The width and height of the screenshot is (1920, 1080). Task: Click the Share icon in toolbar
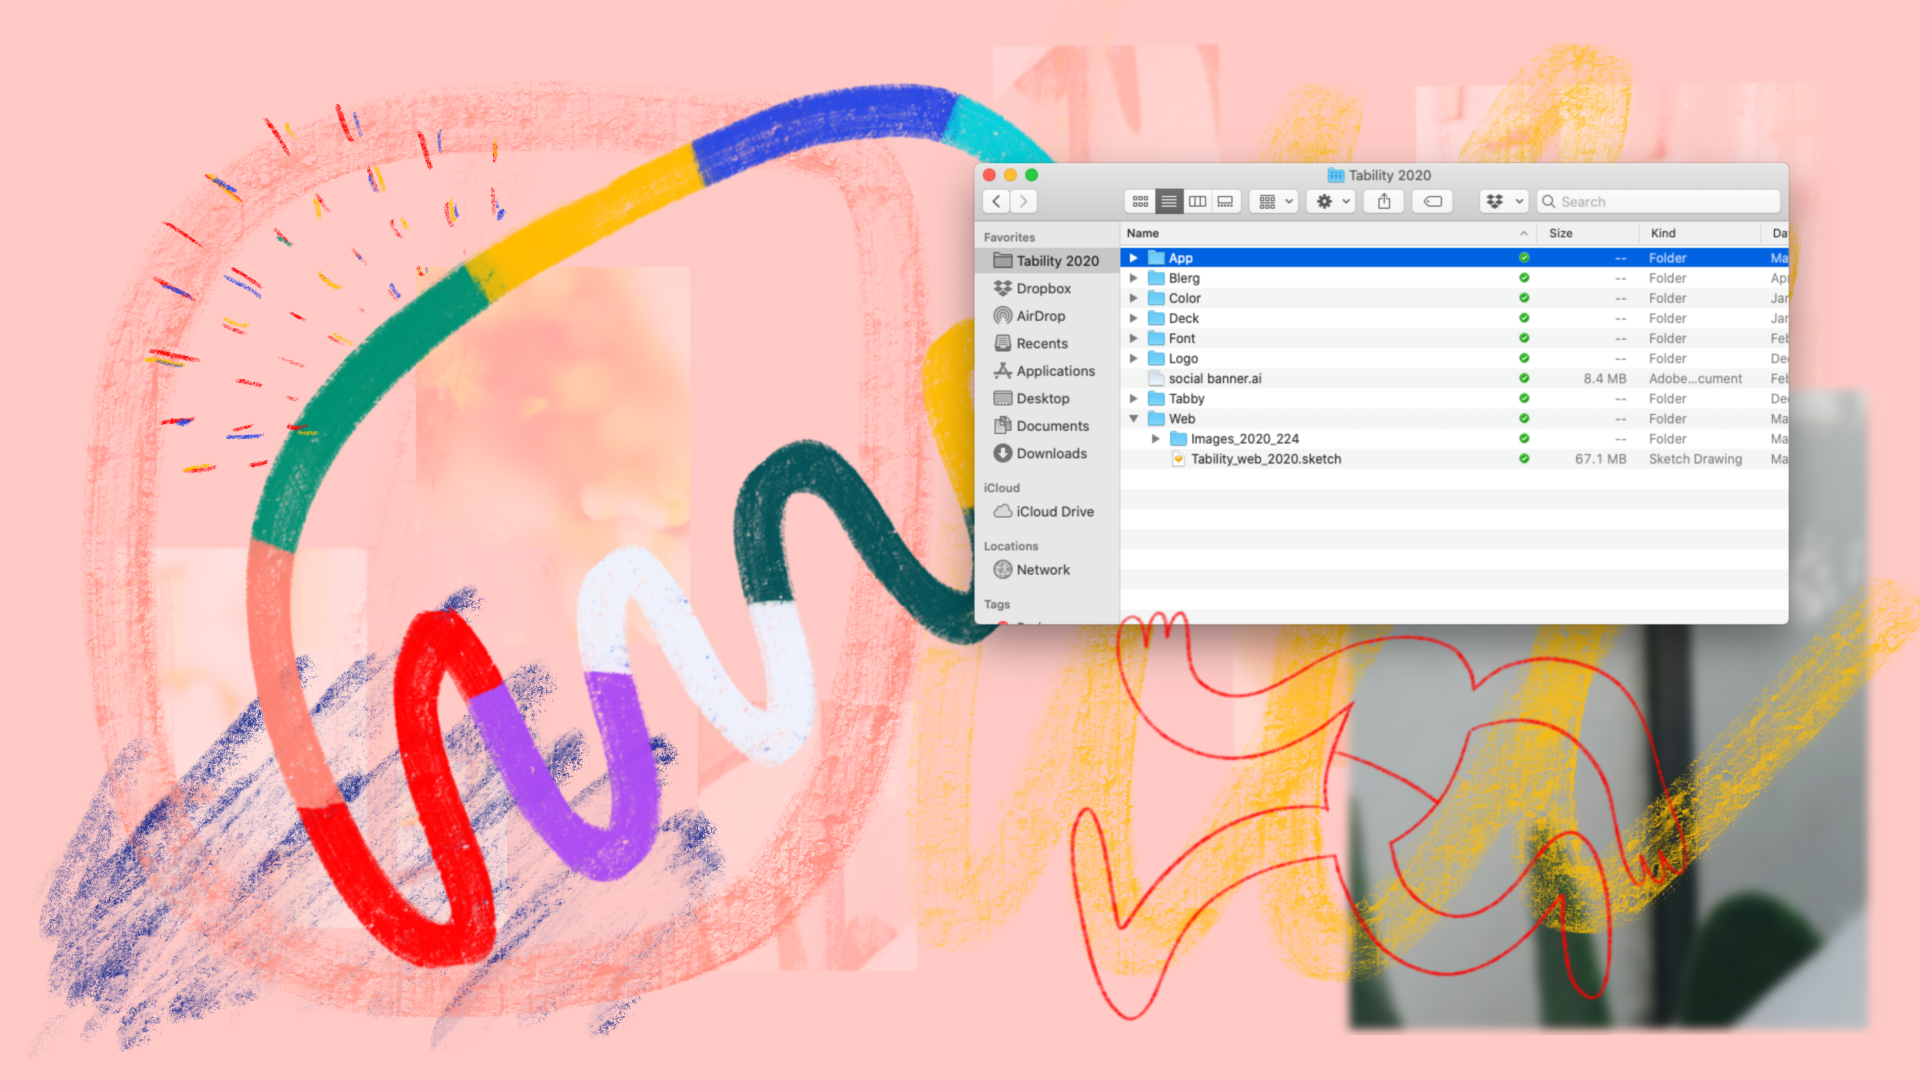(x=1384, y=201)
